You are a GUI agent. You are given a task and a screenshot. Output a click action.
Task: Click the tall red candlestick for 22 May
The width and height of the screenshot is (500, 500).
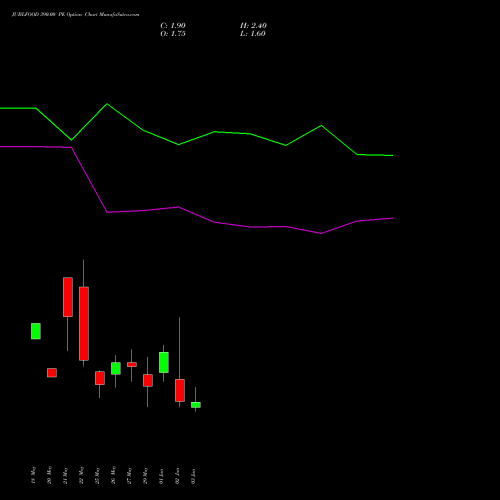[x=84, y=323]
